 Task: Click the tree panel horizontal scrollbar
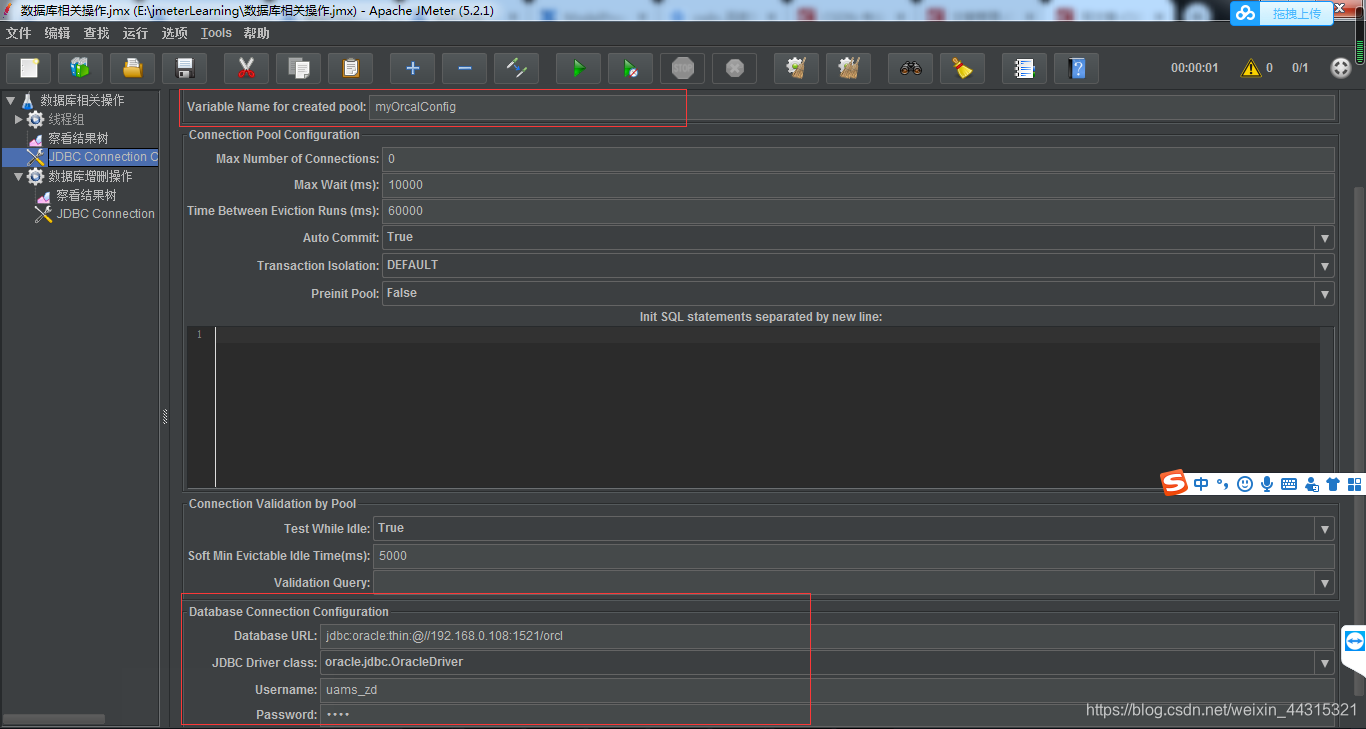click(x=54, y=719)
